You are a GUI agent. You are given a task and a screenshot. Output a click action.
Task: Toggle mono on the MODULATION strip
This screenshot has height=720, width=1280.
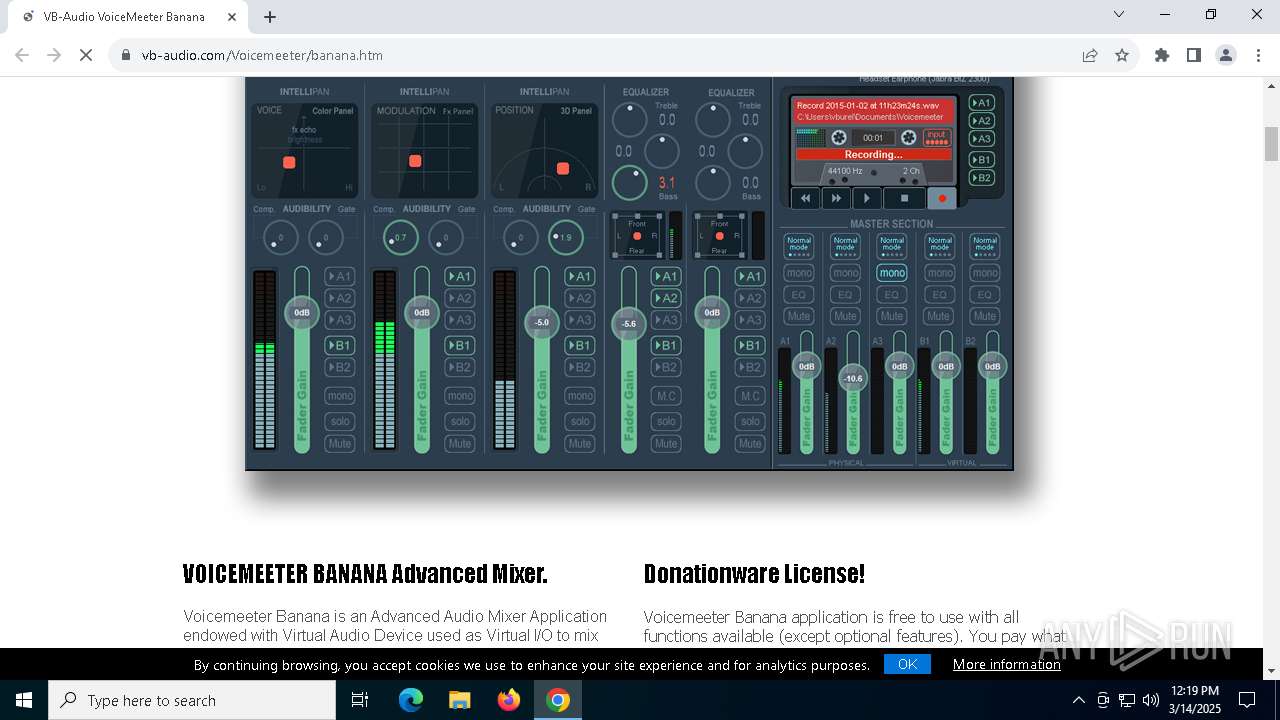point(460,396)
